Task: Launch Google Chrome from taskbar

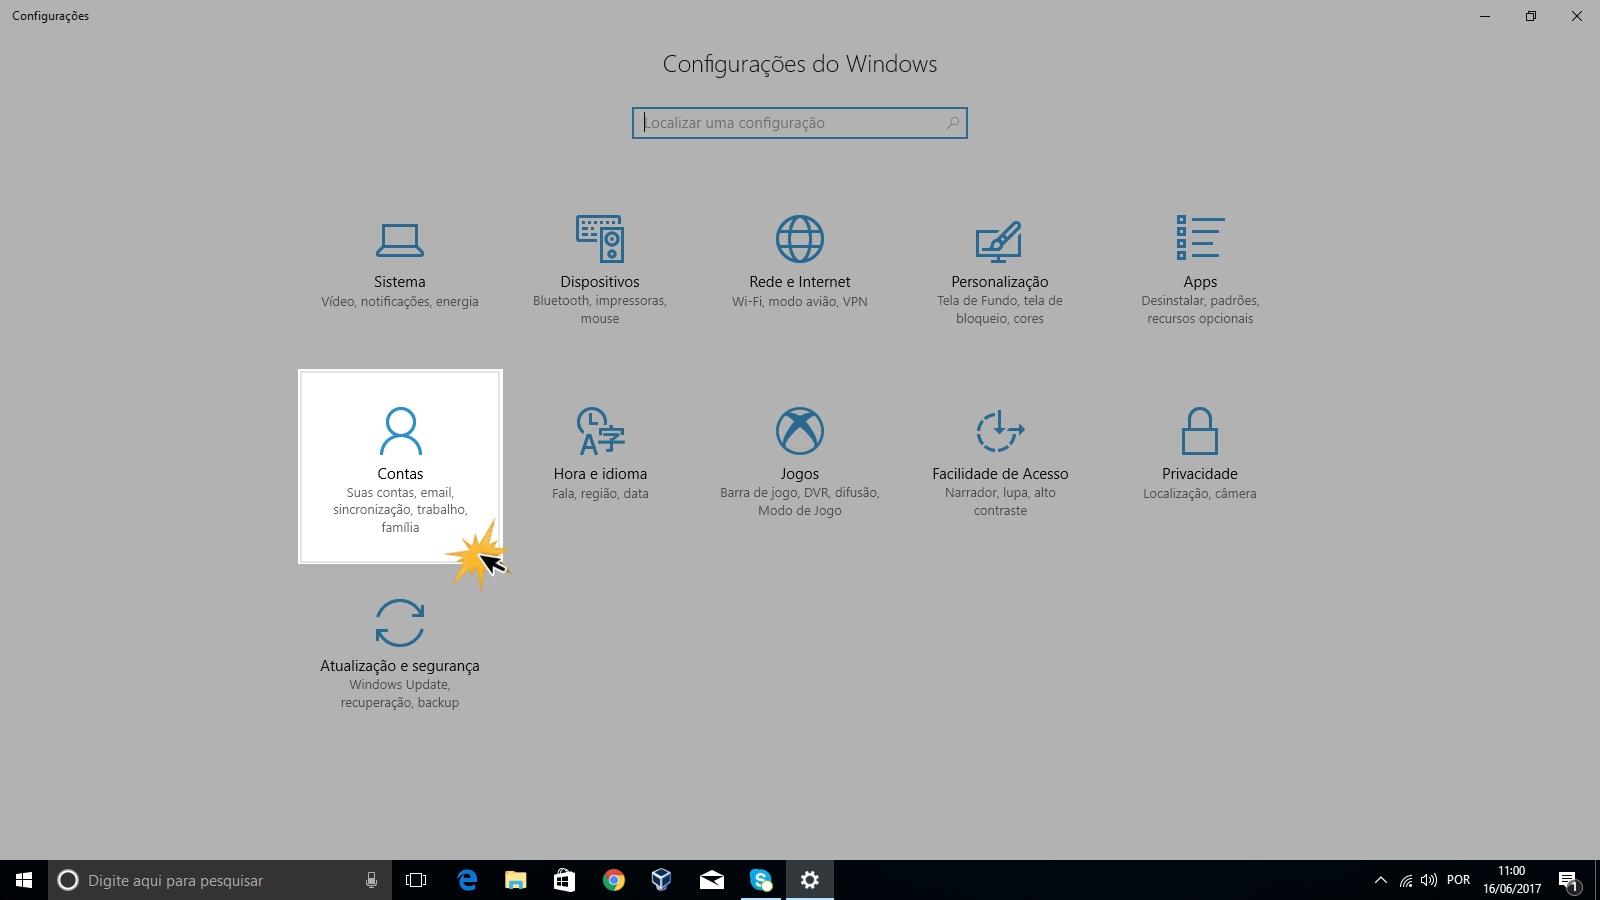Action: [x=613, y=880]
